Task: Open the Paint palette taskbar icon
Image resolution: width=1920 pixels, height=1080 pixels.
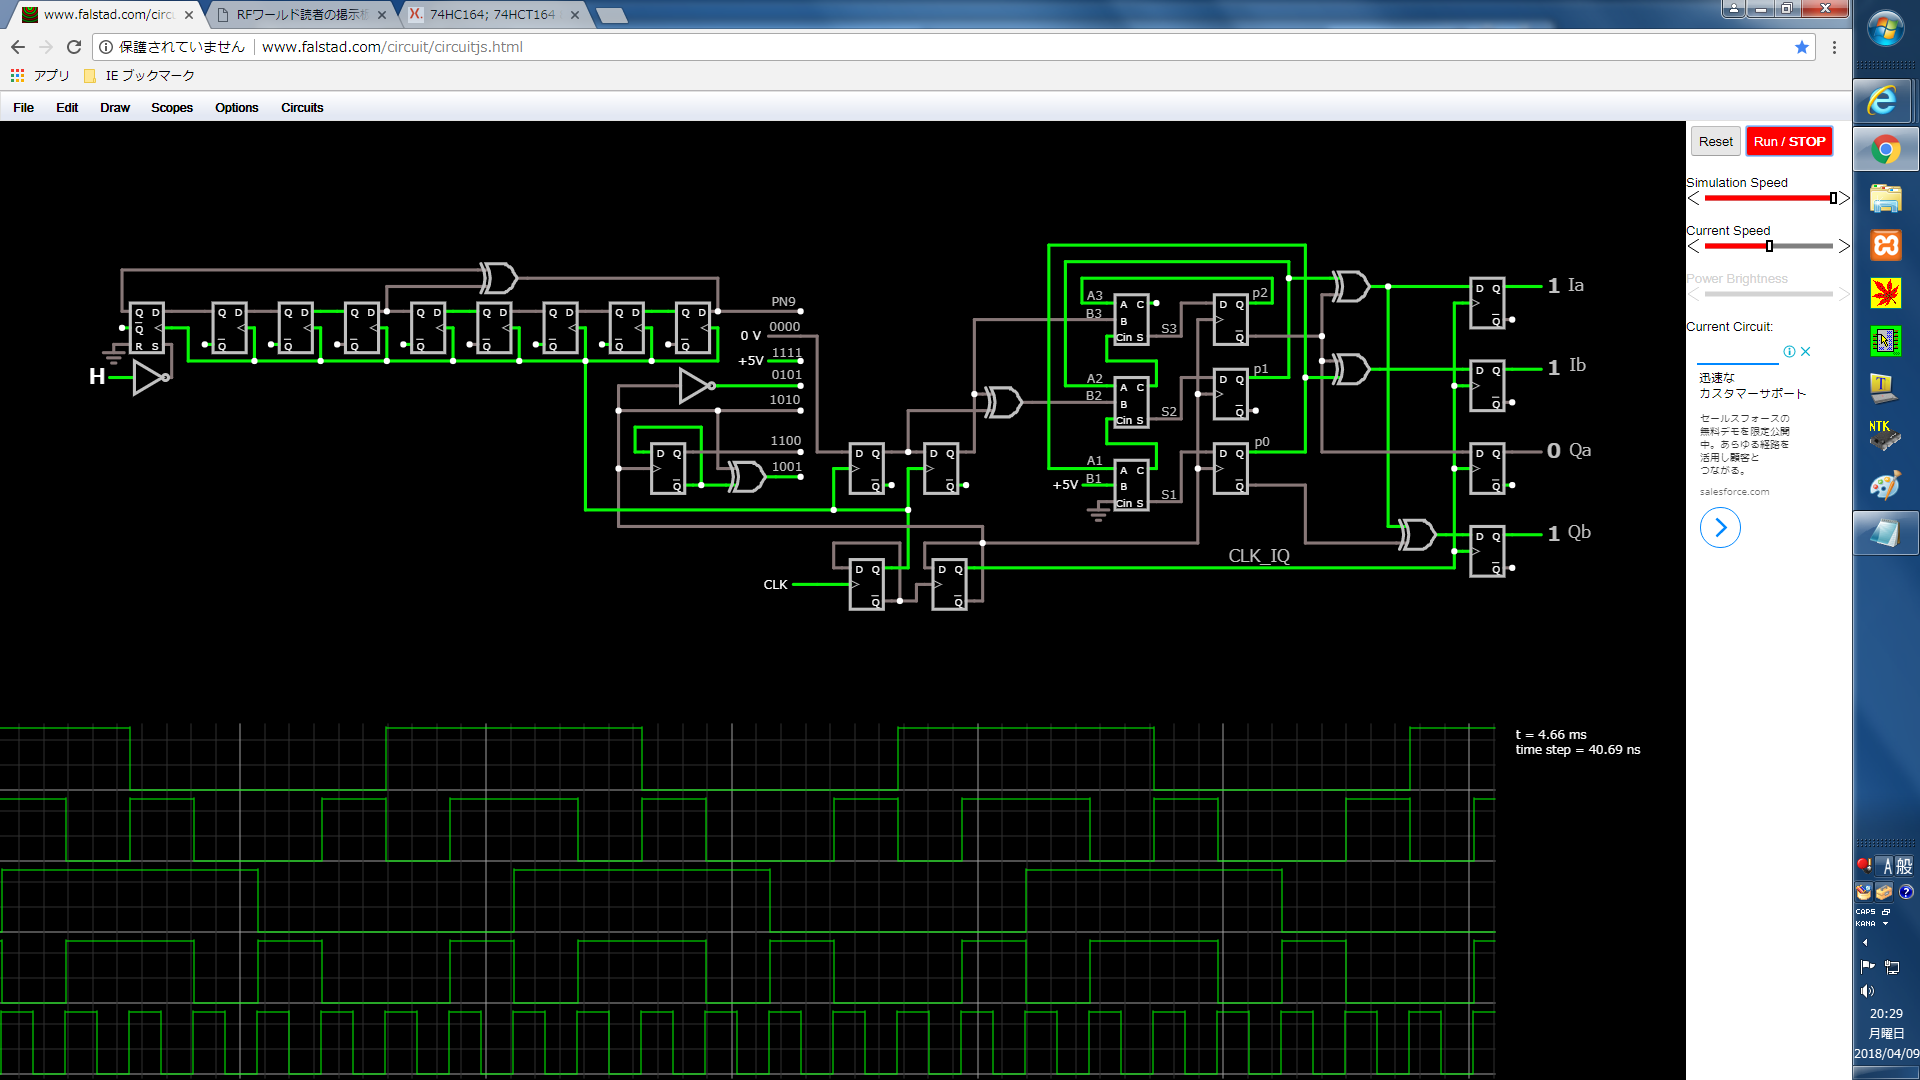Action: click(x=1886, y=486)
